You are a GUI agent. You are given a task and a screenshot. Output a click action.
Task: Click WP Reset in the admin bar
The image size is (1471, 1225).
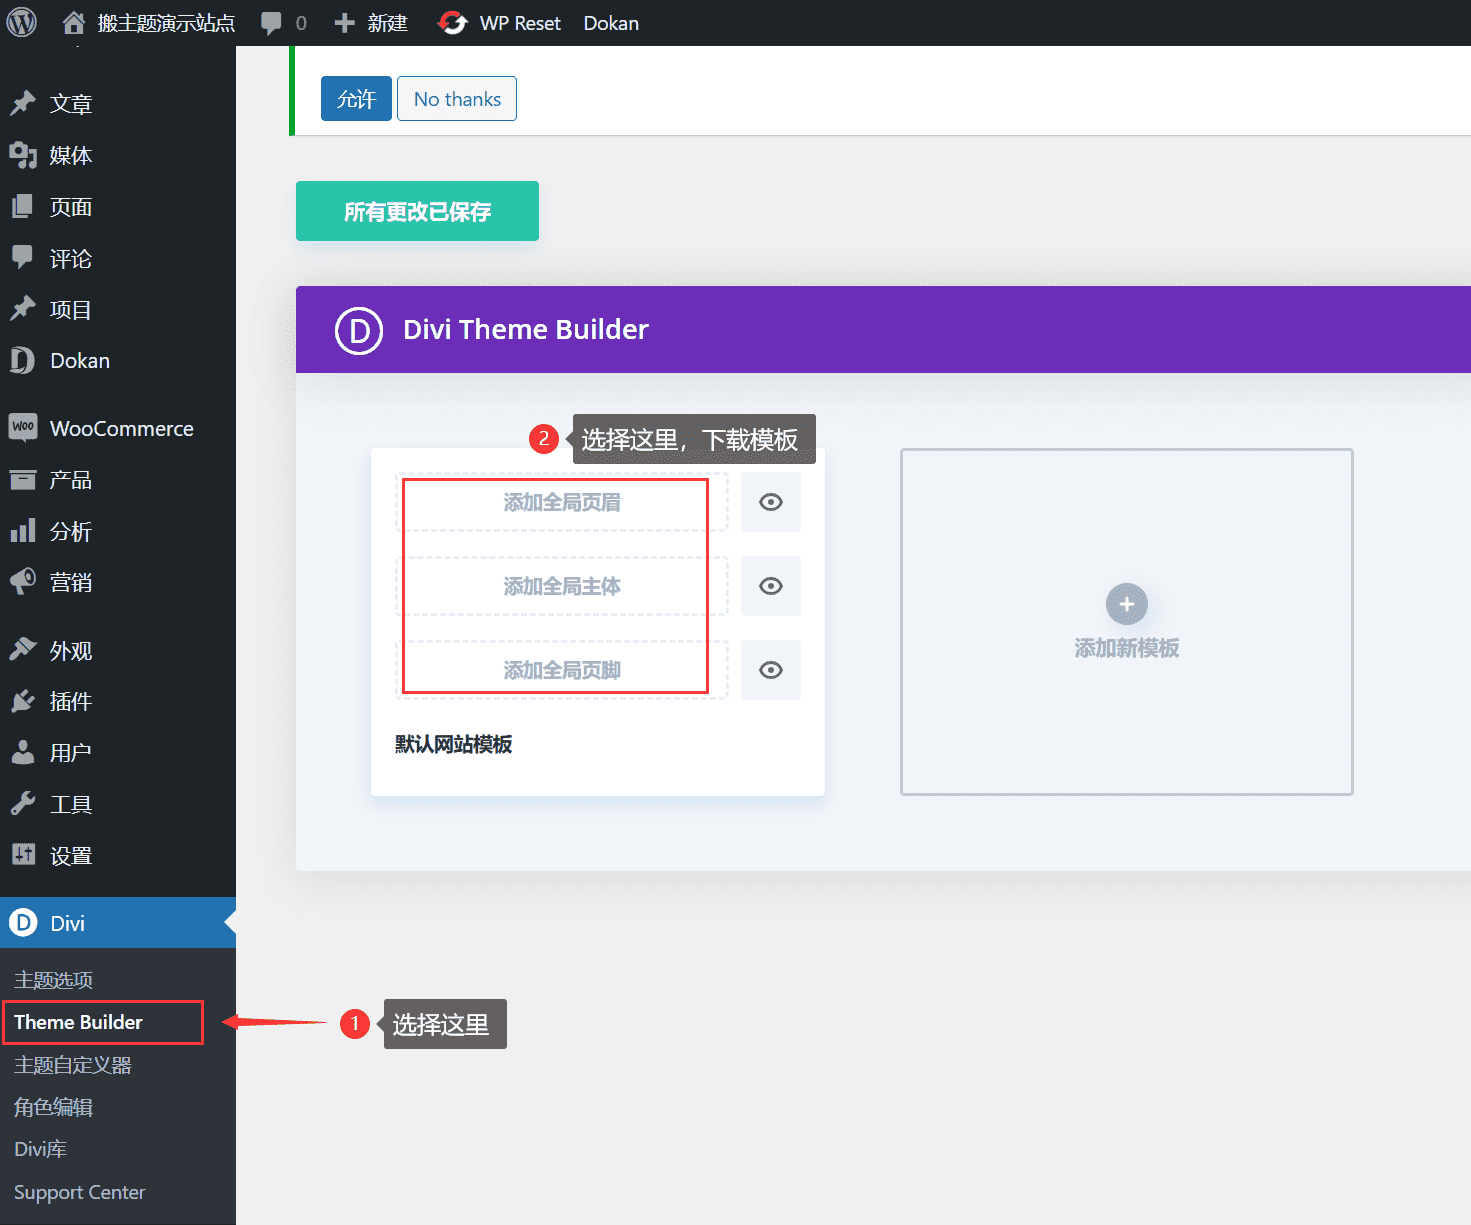(x=520, y=23)
